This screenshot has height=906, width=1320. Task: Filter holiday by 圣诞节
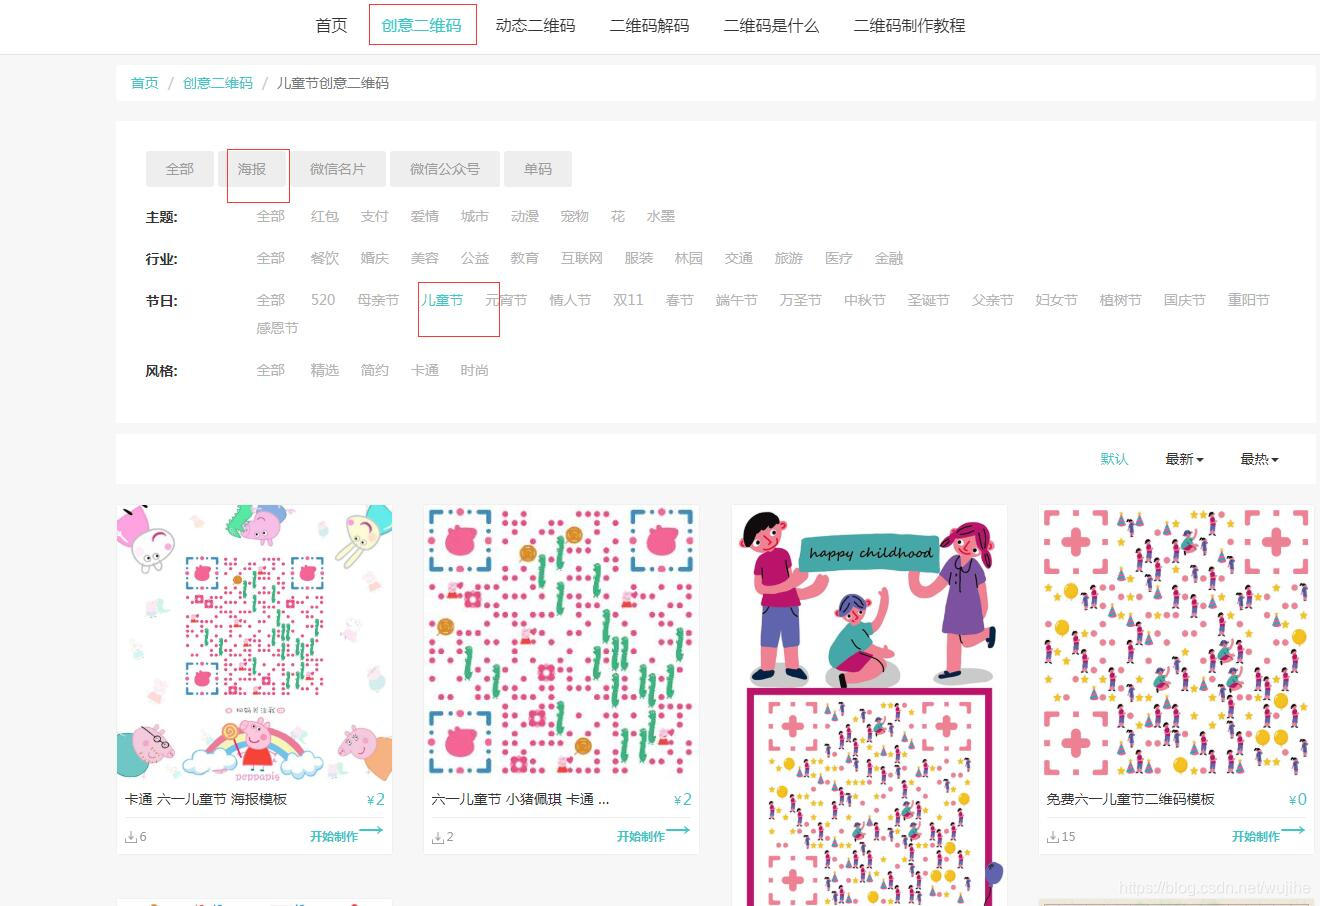click(x=929, y=300)
